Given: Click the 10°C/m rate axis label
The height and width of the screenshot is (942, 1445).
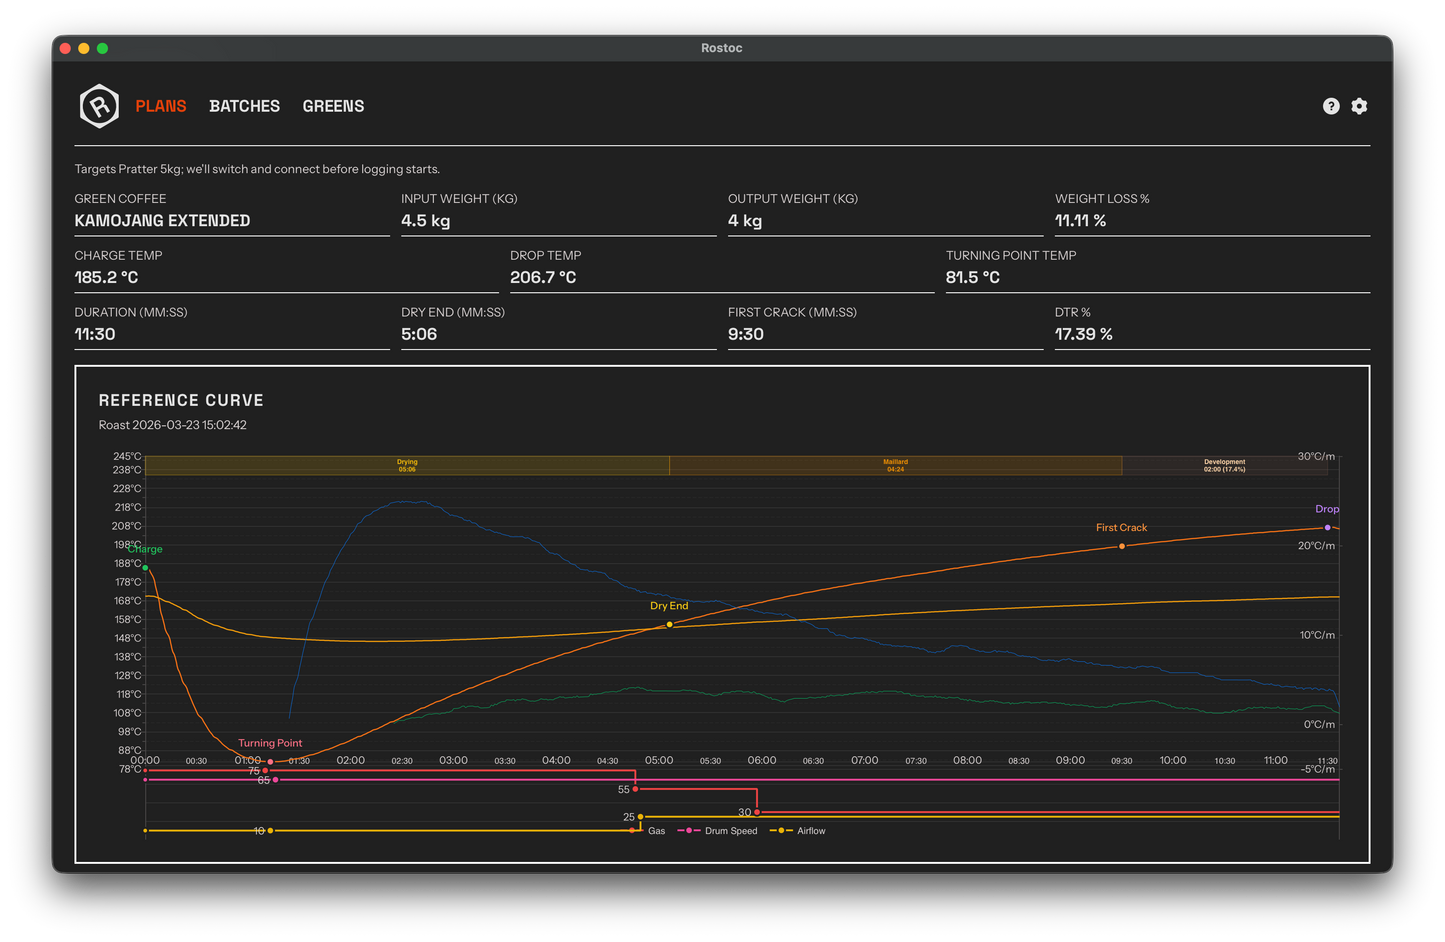Looking at the screenshot, I should 1317,635.
